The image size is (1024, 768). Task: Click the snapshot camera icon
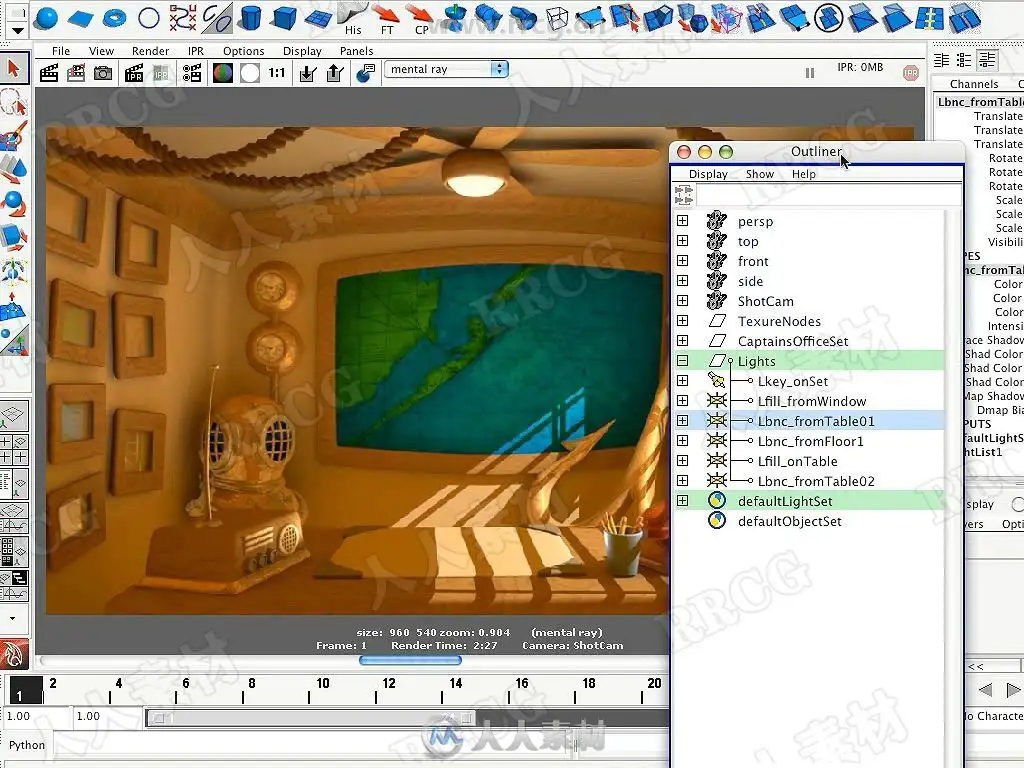click(103, 73)
